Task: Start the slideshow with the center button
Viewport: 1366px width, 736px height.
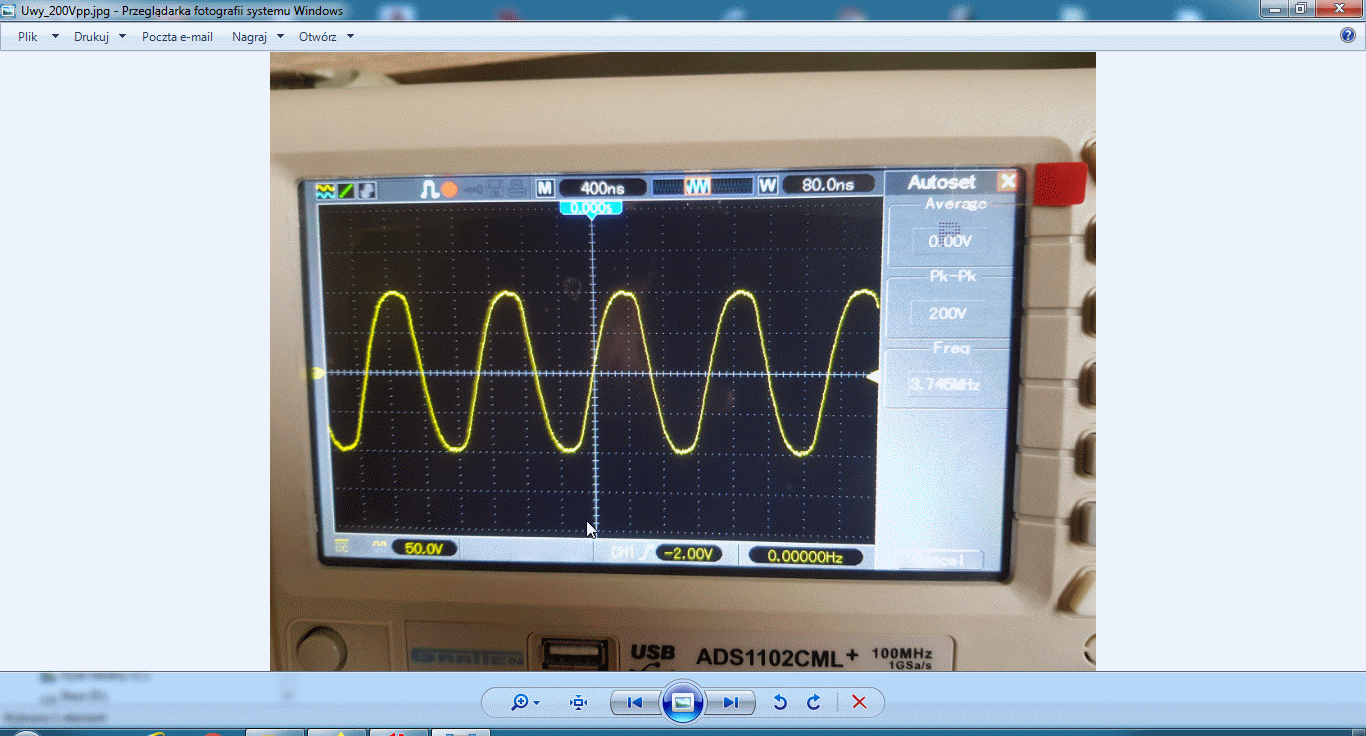Action: coord(683,702)
